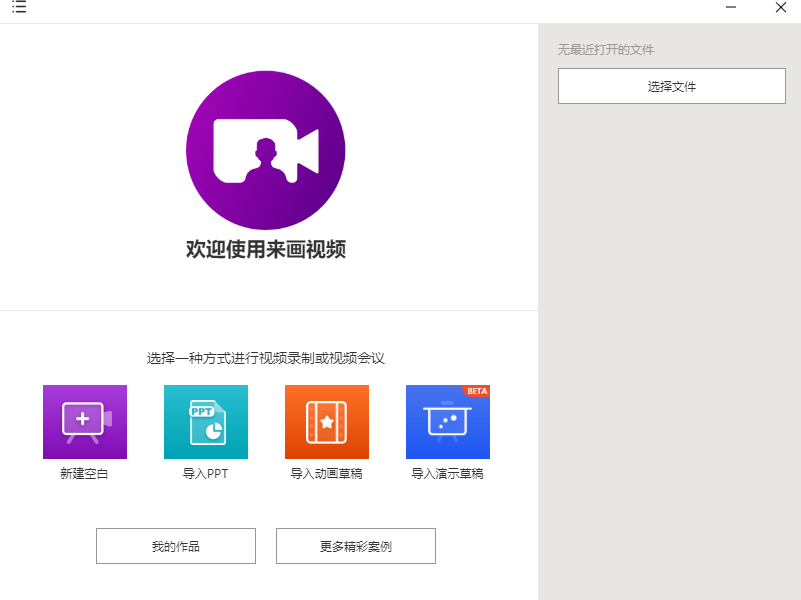Click the 无最近打开的文件 label
Screen dimensions: 801x600
click(x=606, y=49)
